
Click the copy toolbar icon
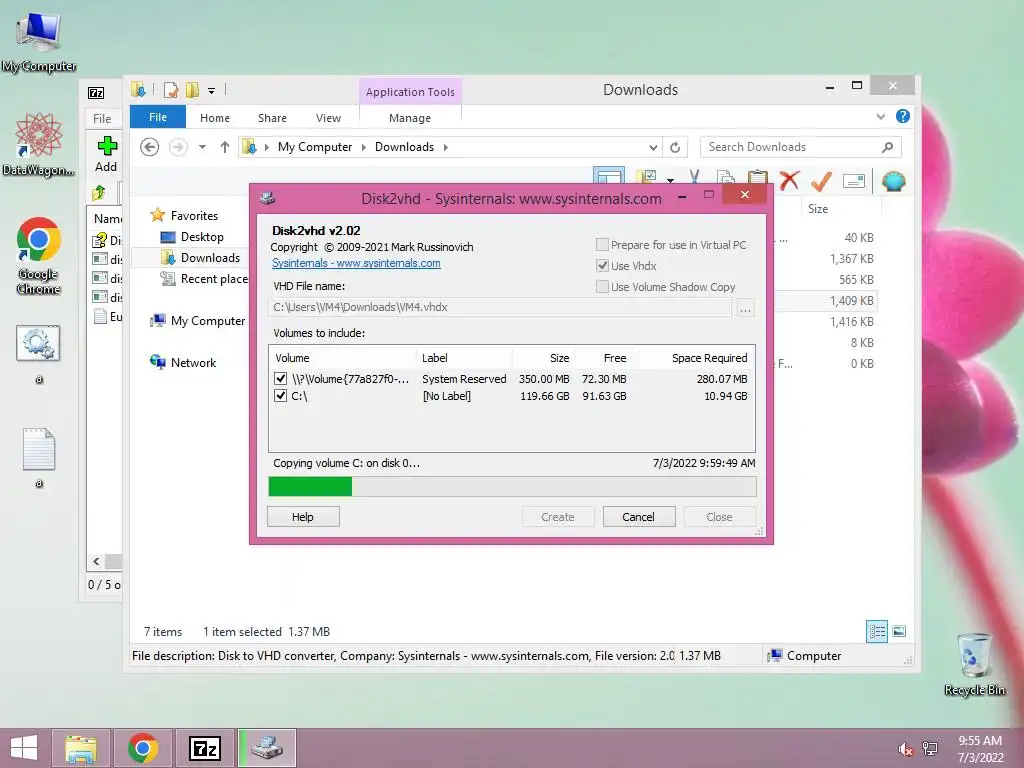[725, 177]
